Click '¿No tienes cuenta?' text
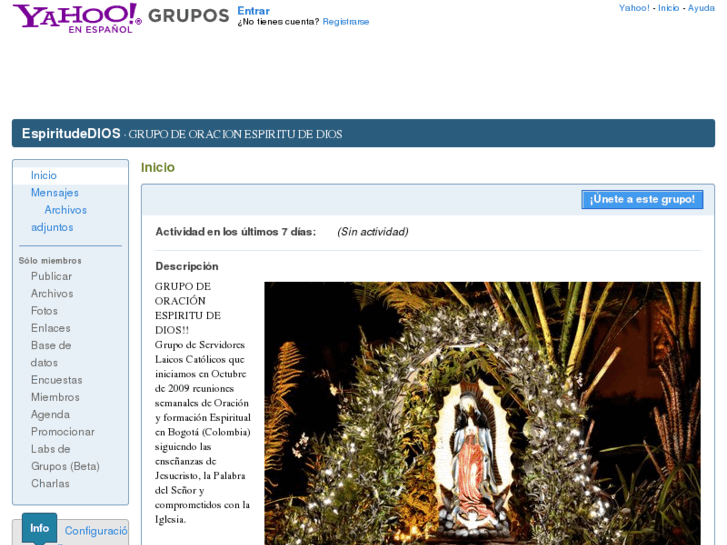This screenshot has height=545, width=727. click(x=278, y=22)
